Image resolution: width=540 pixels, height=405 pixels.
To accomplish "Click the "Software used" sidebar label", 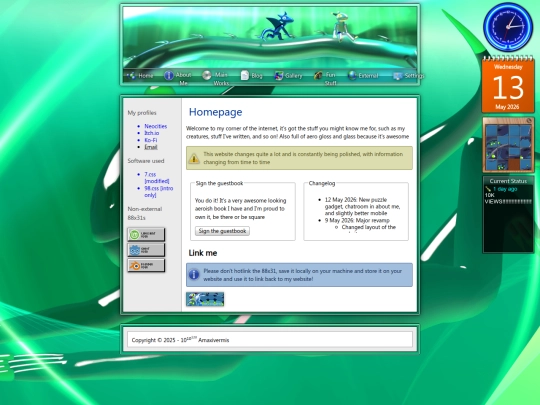I will (146, 161).
